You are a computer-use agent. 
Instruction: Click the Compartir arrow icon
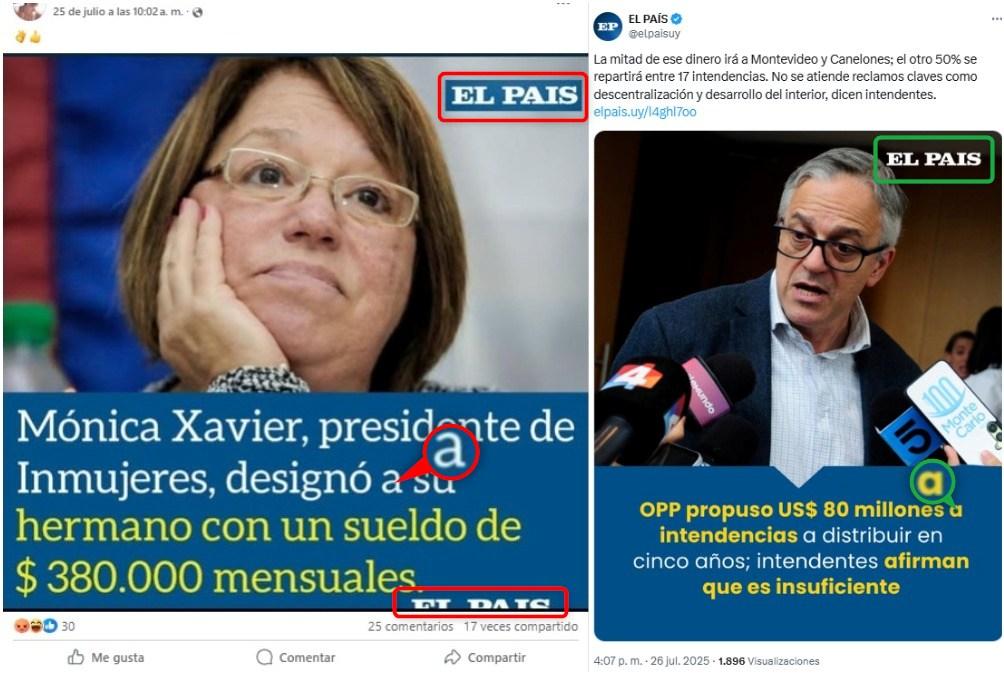click(x=452, y=657)
